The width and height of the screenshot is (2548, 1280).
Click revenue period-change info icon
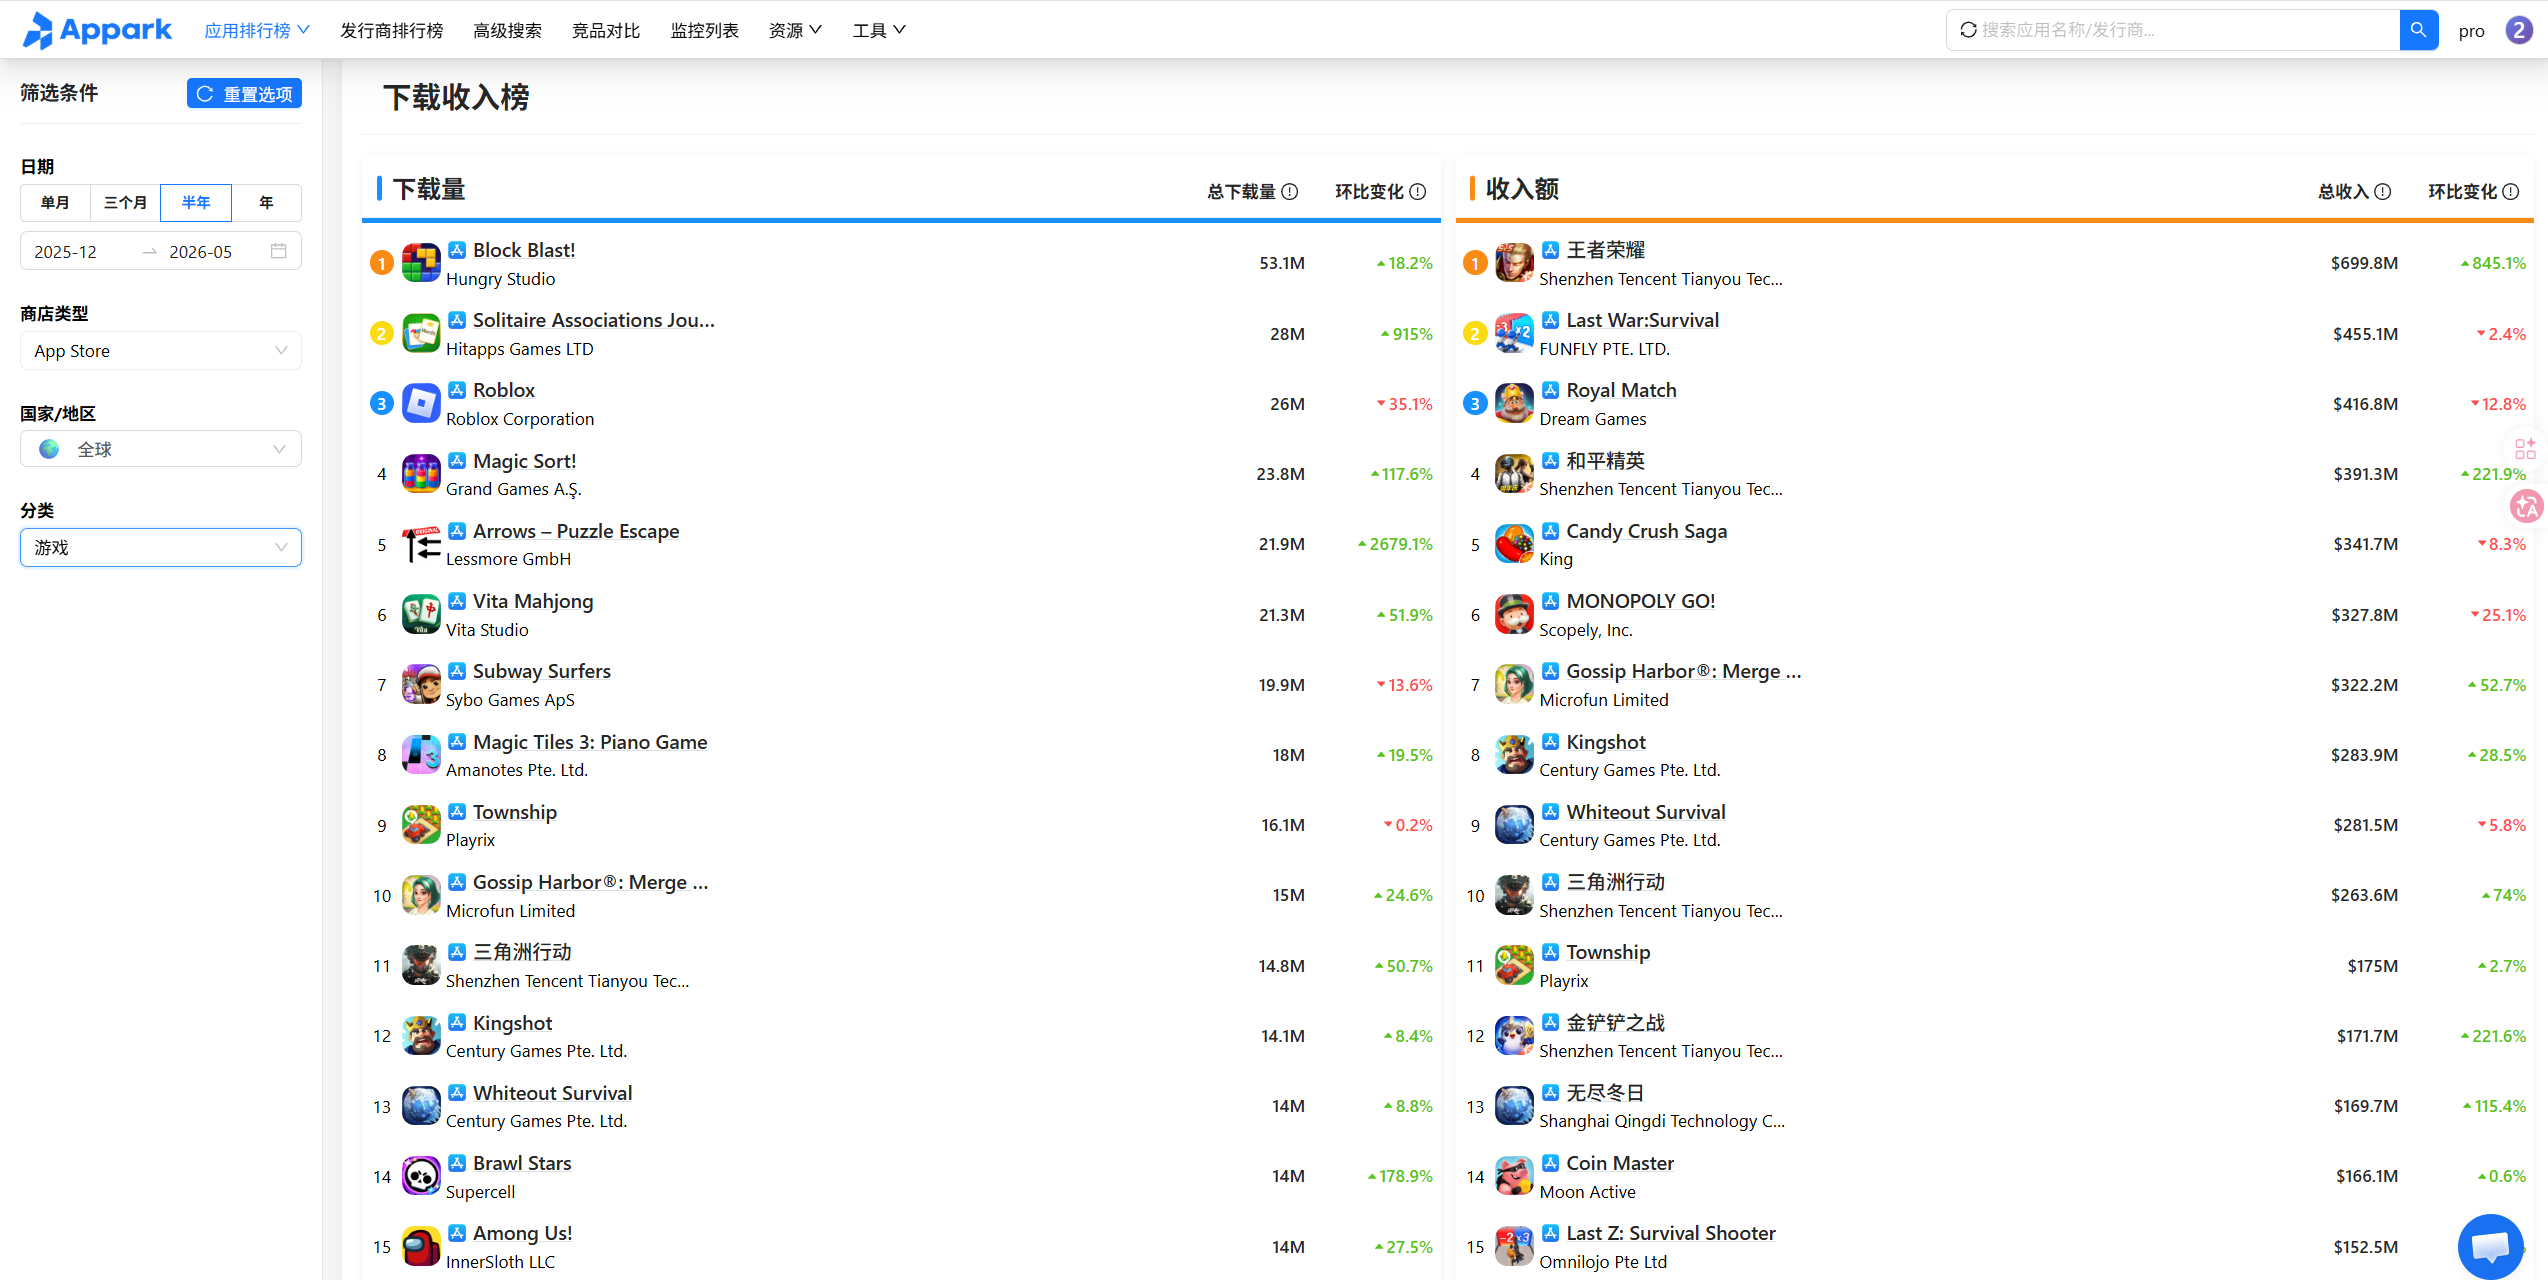click(2511, 191)
